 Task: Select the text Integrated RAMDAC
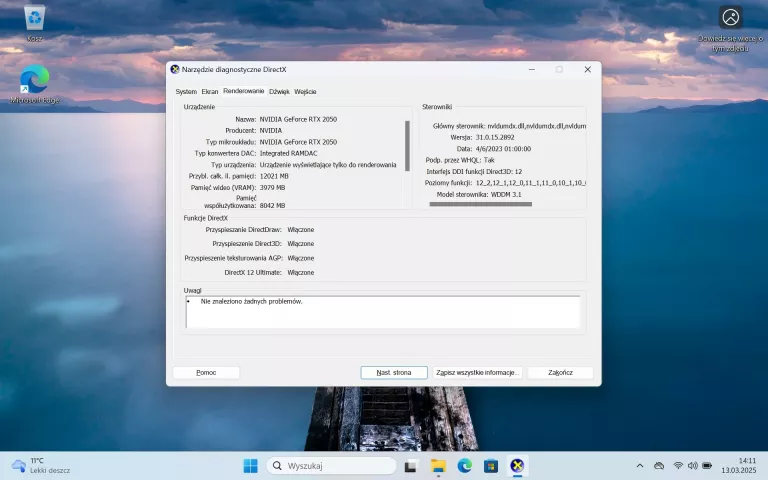pos(288,153)
